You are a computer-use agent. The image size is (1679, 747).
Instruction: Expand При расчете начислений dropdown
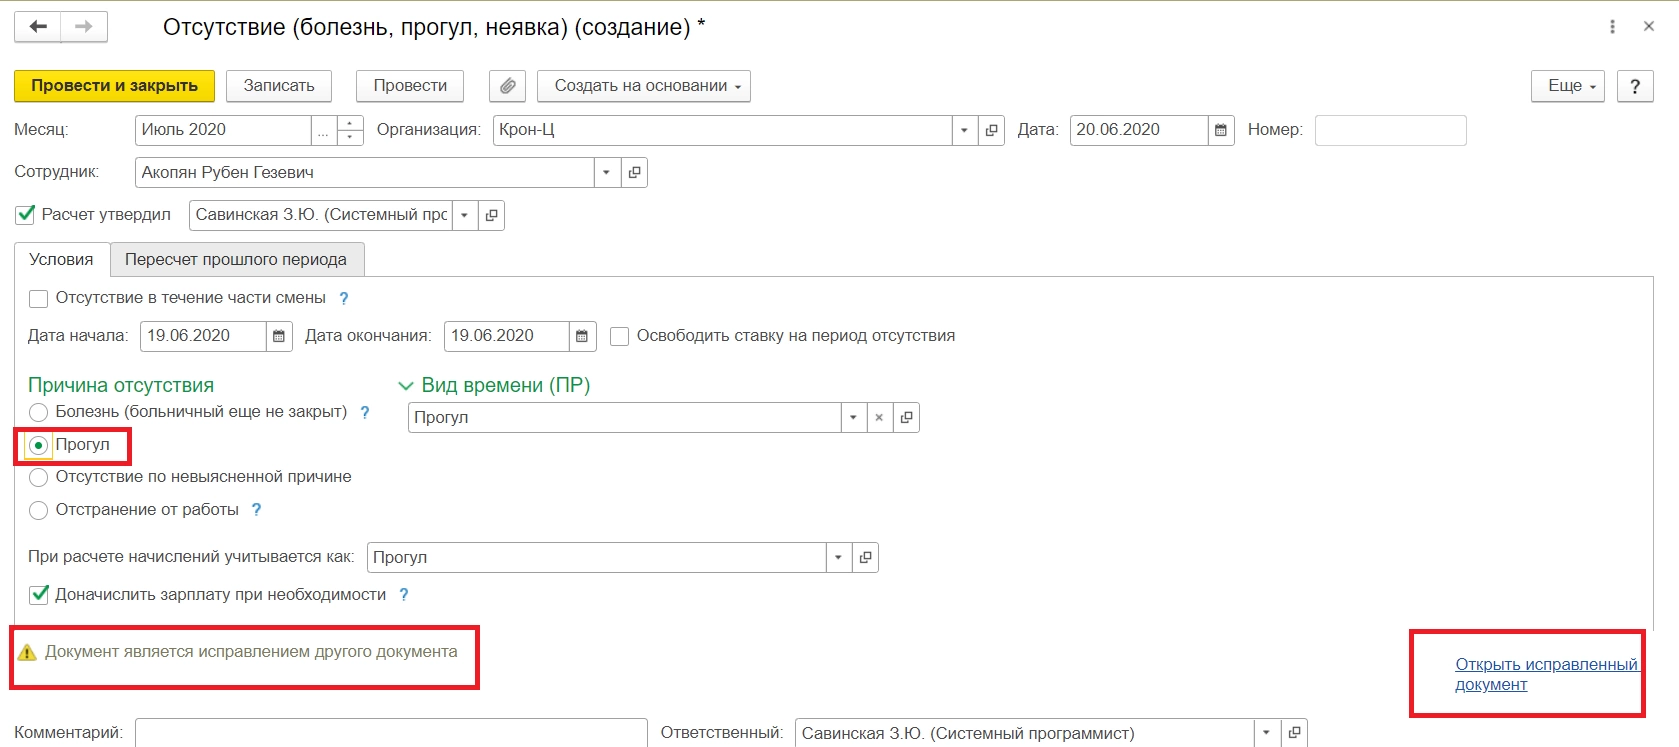[838, 558]
